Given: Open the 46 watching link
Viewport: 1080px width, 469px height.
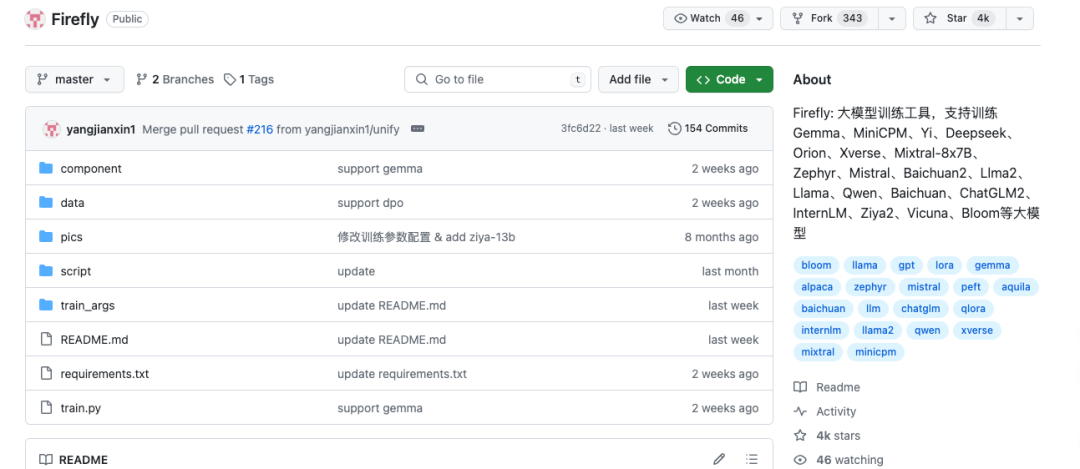Looking at the screenshot, I should (838, 459).
